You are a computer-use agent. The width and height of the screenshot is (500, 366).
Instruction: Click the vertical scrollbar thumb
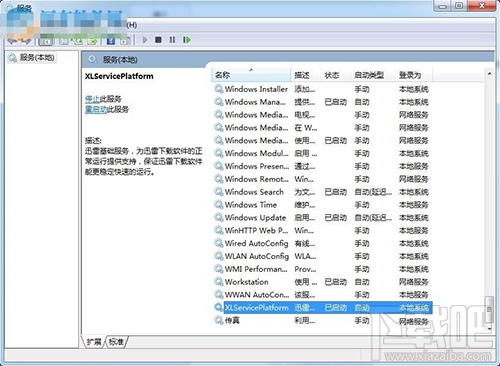coord(489,310)
